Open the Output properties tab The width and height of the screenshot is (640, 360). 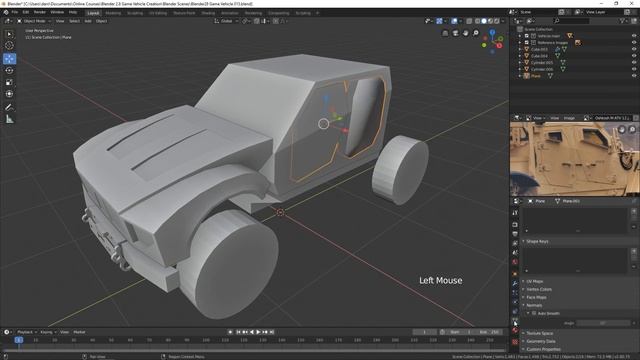pos(515,234)
